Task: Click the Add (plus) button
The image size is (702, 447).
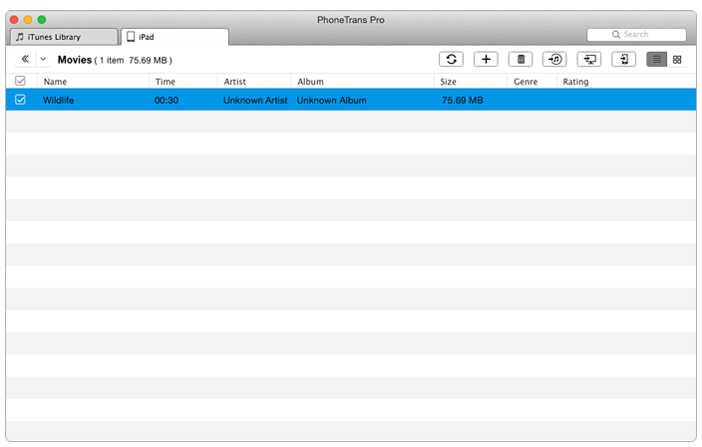Action: [x=486, y=59]
